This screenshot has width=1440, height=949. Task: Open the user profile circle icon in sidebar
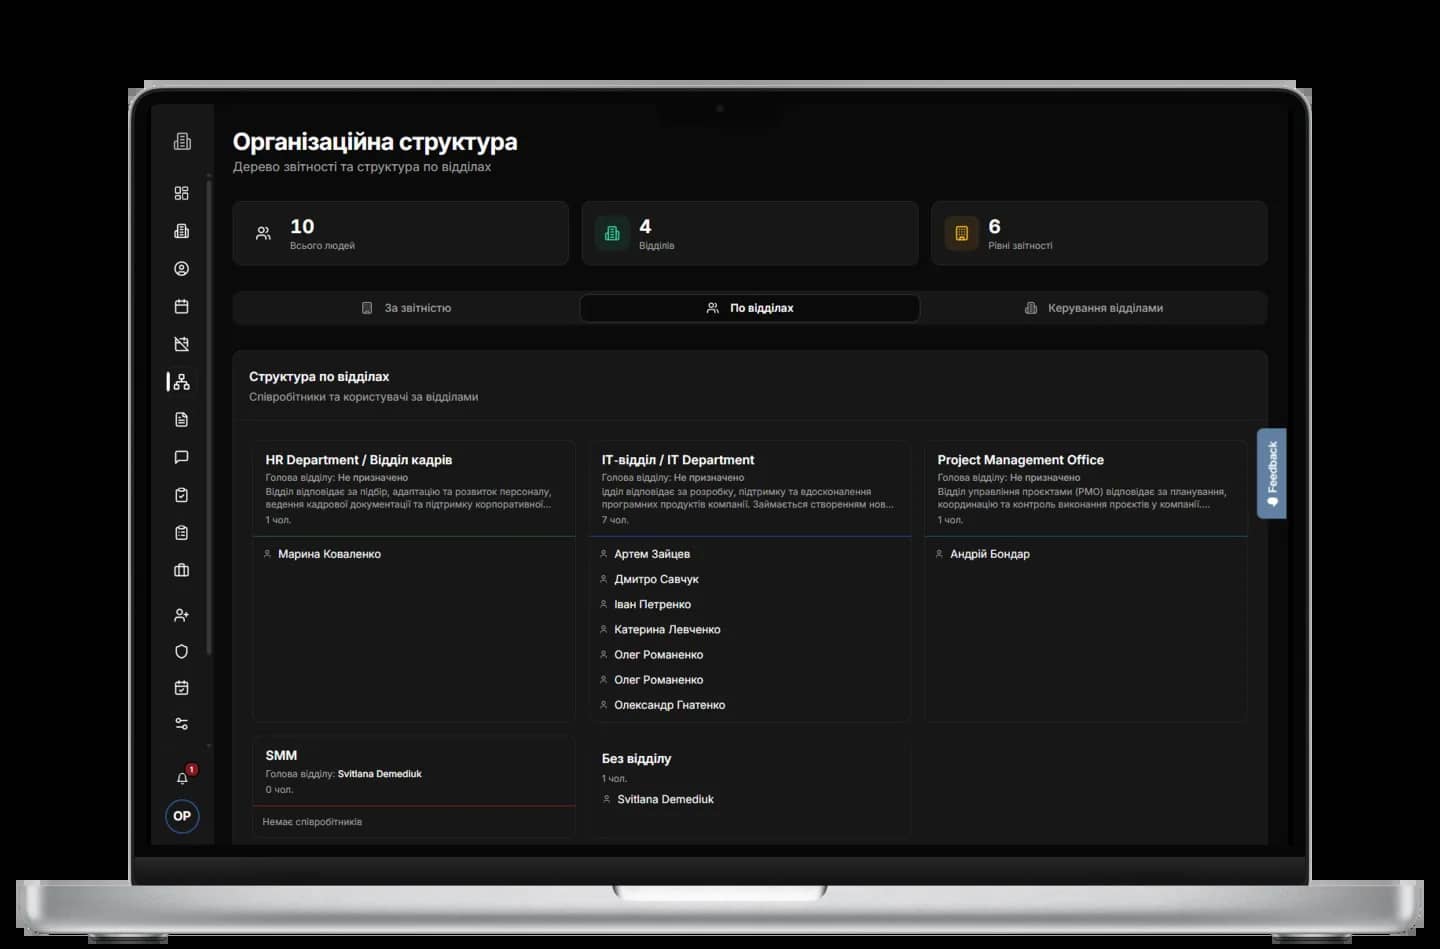tap(181, 269)
